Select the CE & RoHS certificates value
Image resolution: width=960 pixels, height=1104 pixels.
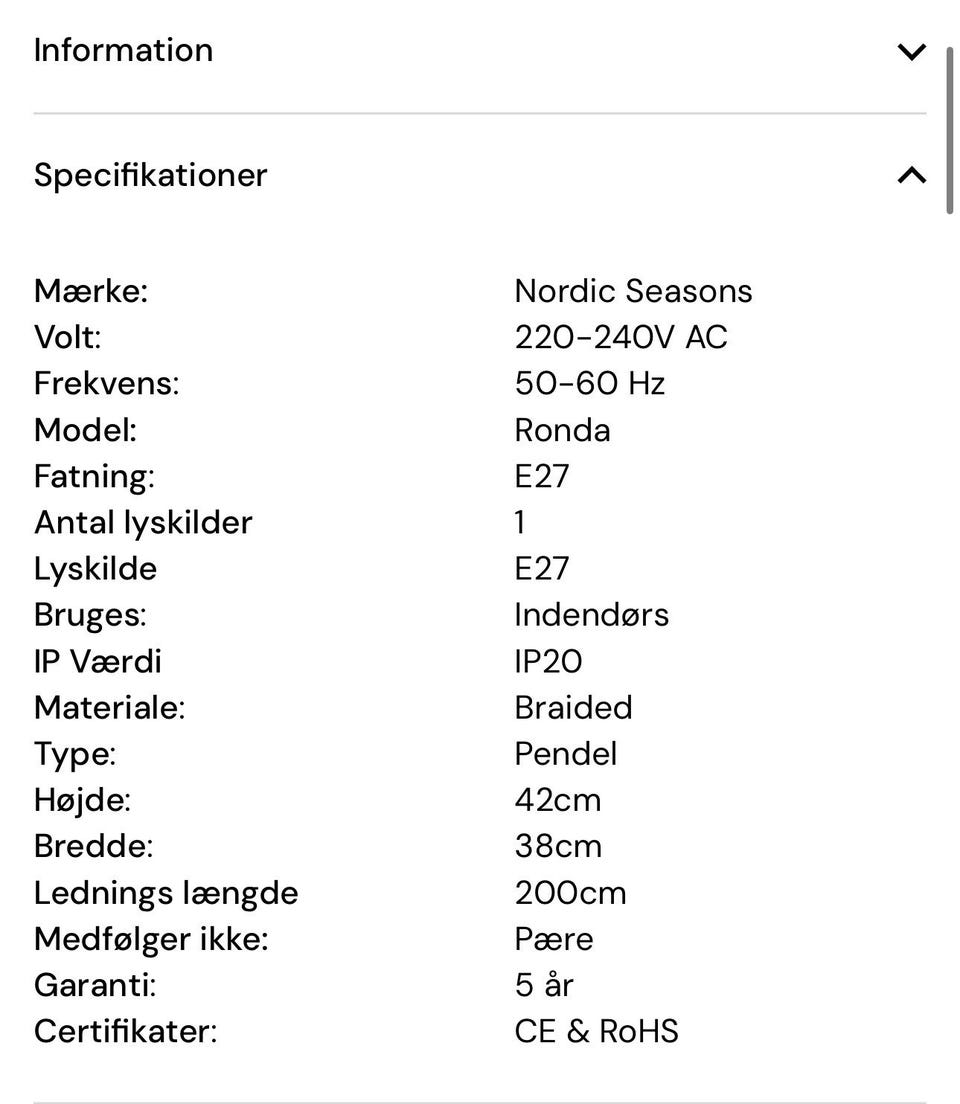(596, 1031)
